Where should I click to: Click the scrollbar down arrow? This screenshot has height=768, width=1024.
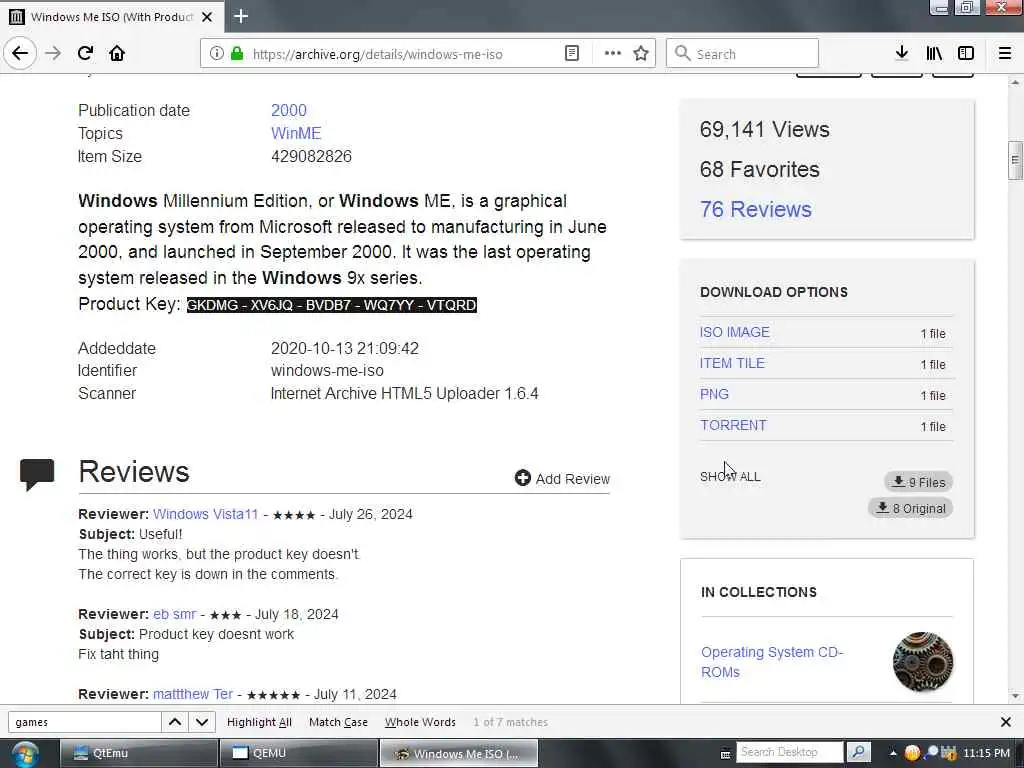[x=1015, y=696]
